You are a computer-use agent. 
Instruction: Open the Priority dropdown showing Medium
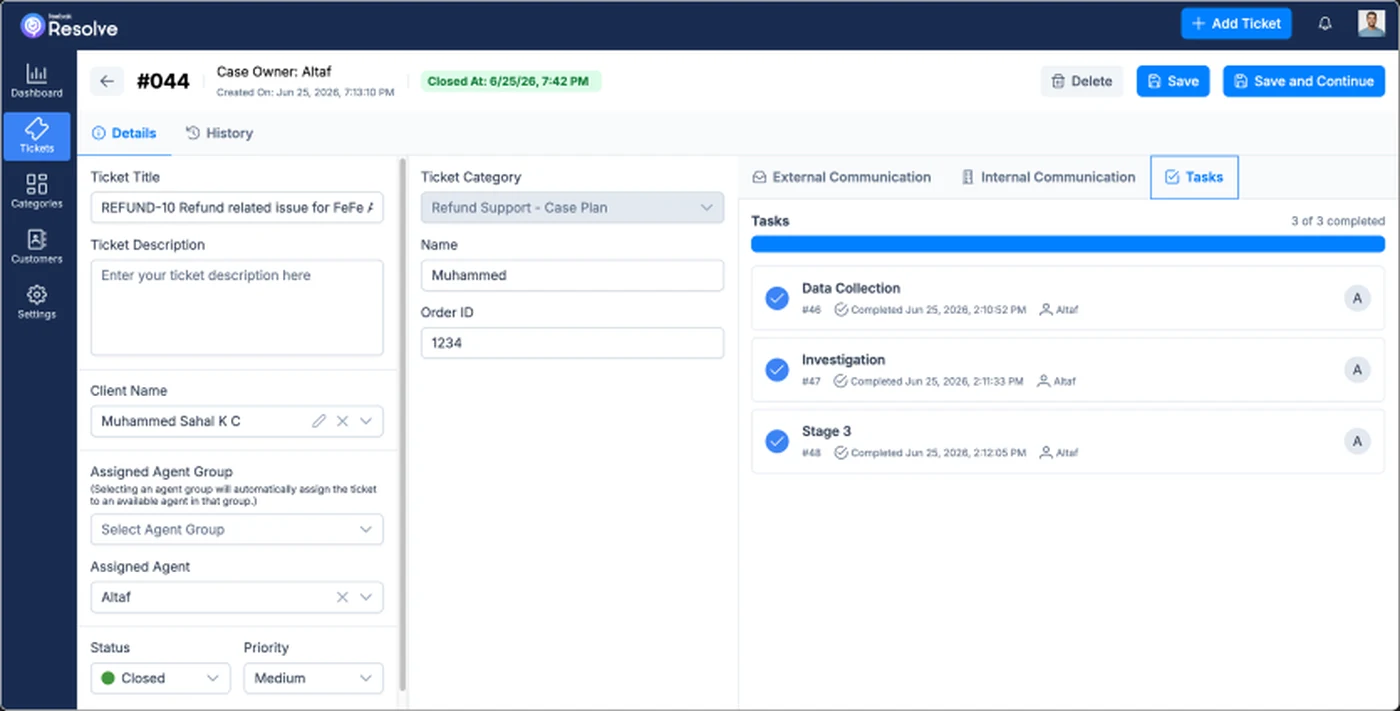313,678
